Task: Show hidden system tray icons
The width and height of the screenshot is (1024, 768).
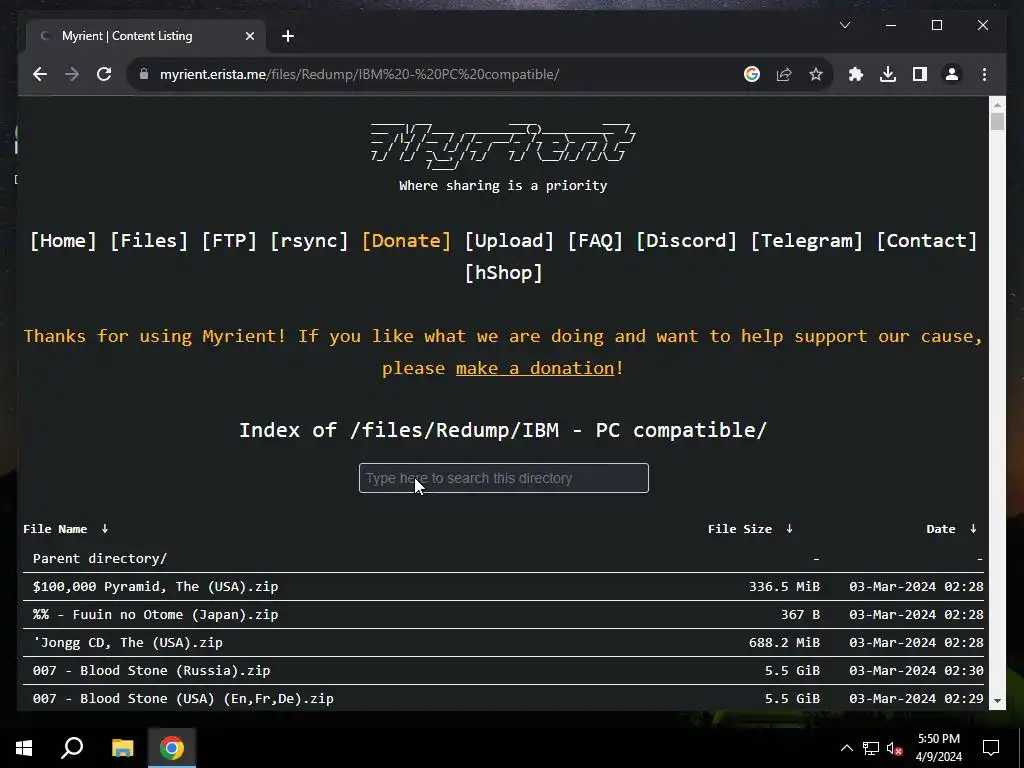Action: click(x=846, y=748)
